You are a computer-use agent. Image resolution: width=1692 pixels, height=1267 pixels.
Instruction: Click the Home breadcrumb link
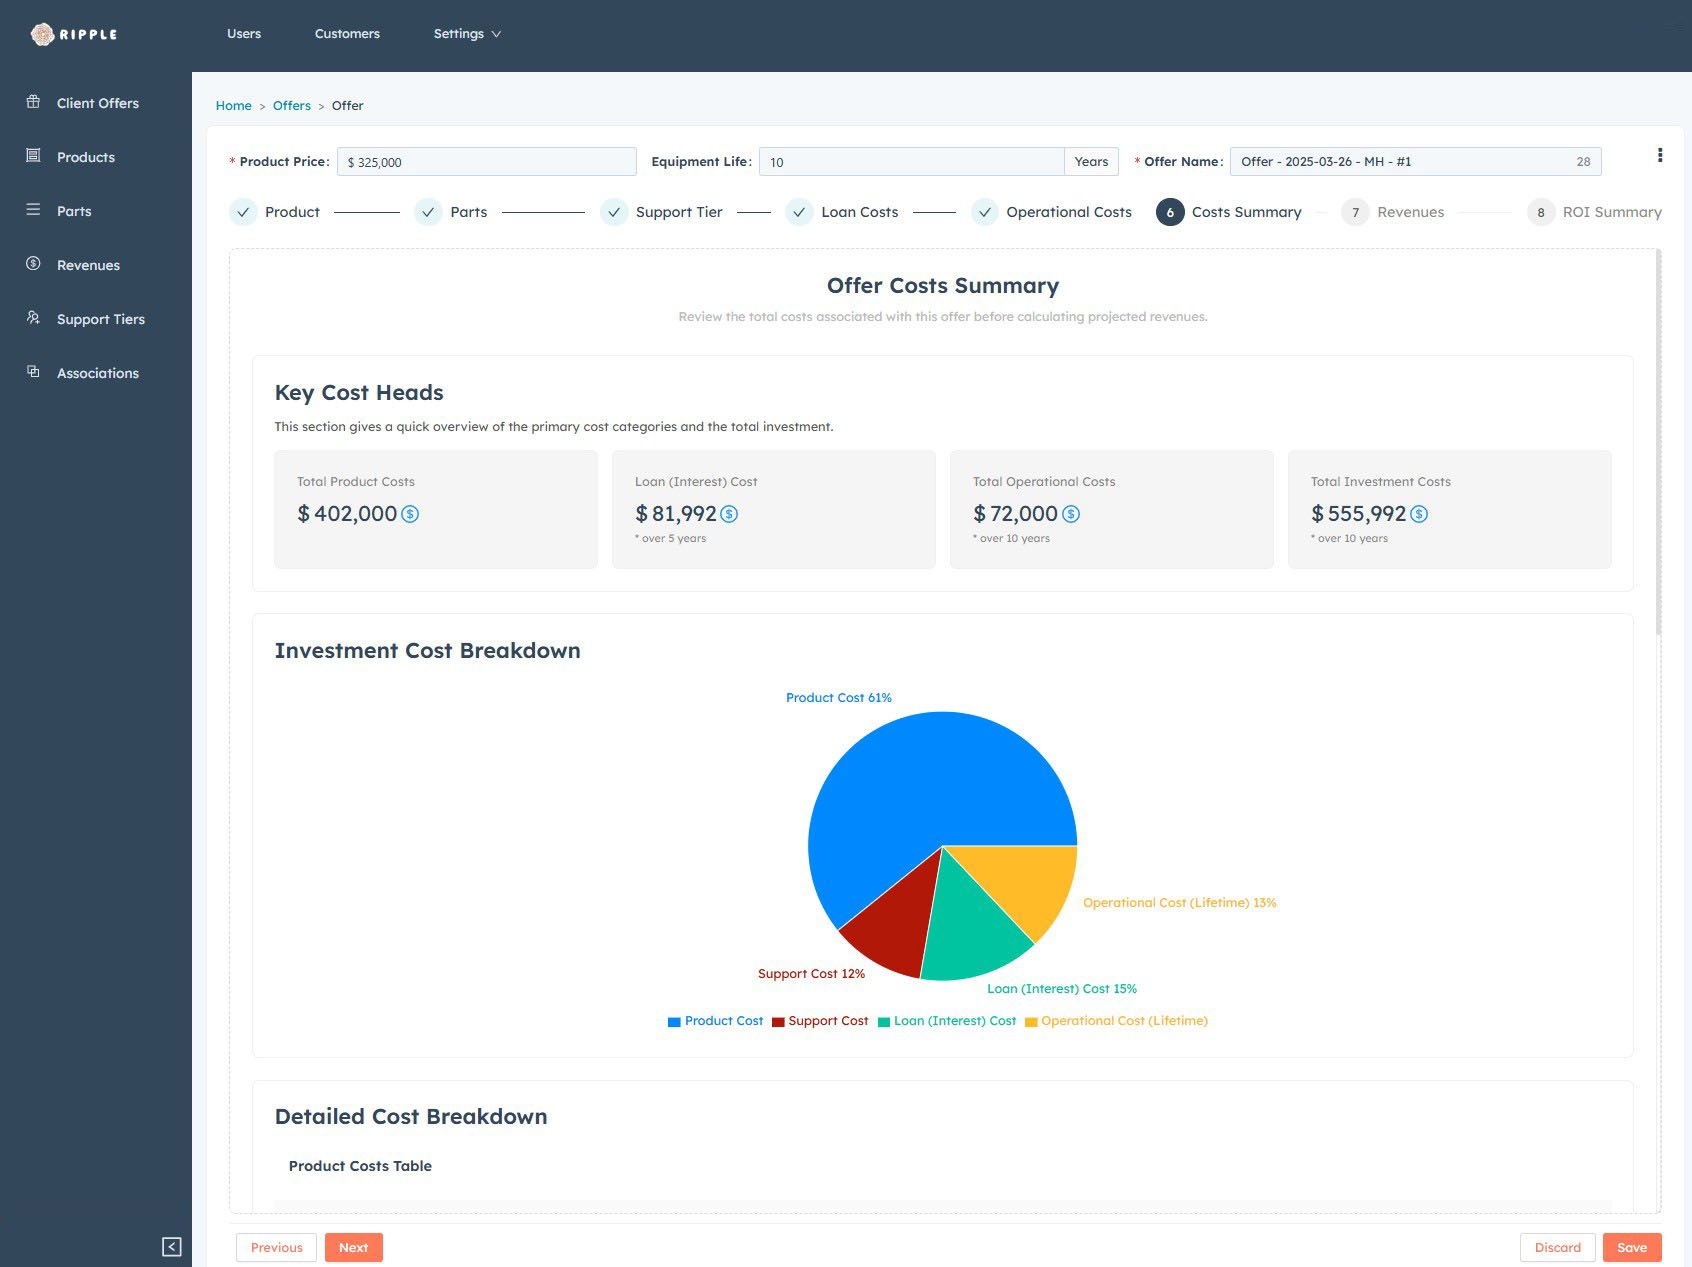pos(234,105)
